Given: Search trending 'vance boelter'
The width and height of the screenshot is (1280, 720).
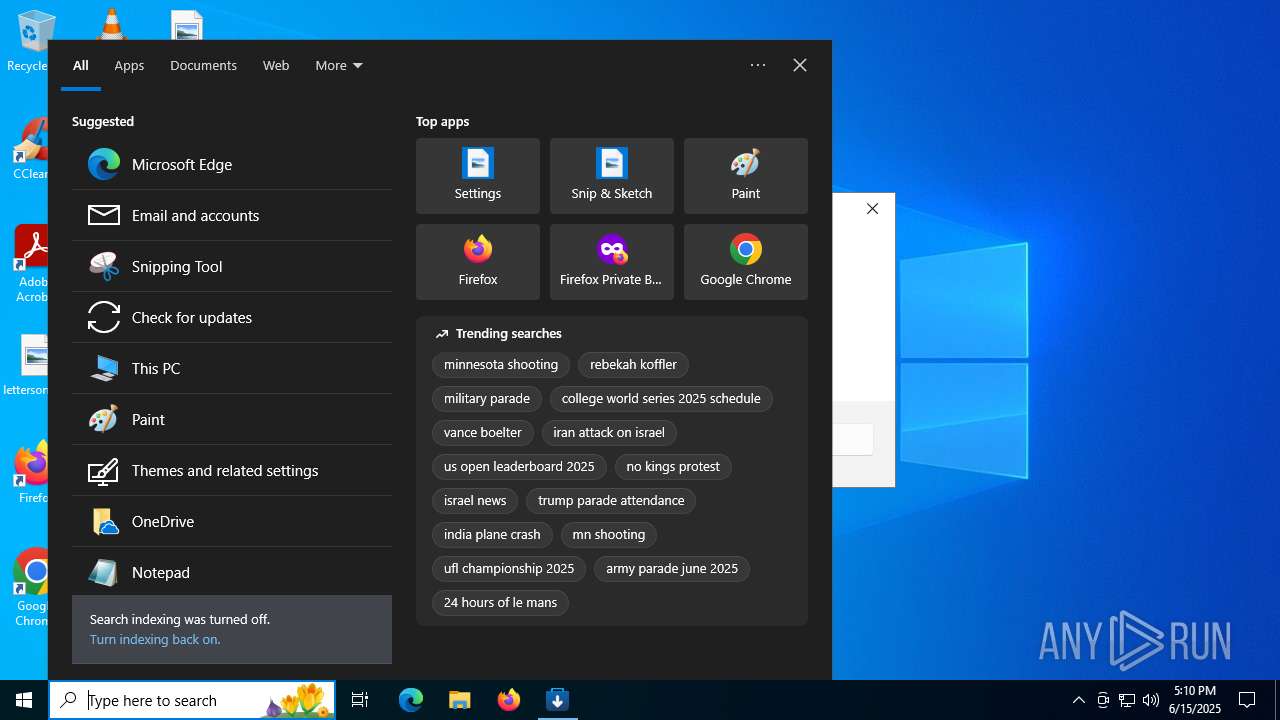Looking at the screenshot, I should pos(483,433).
